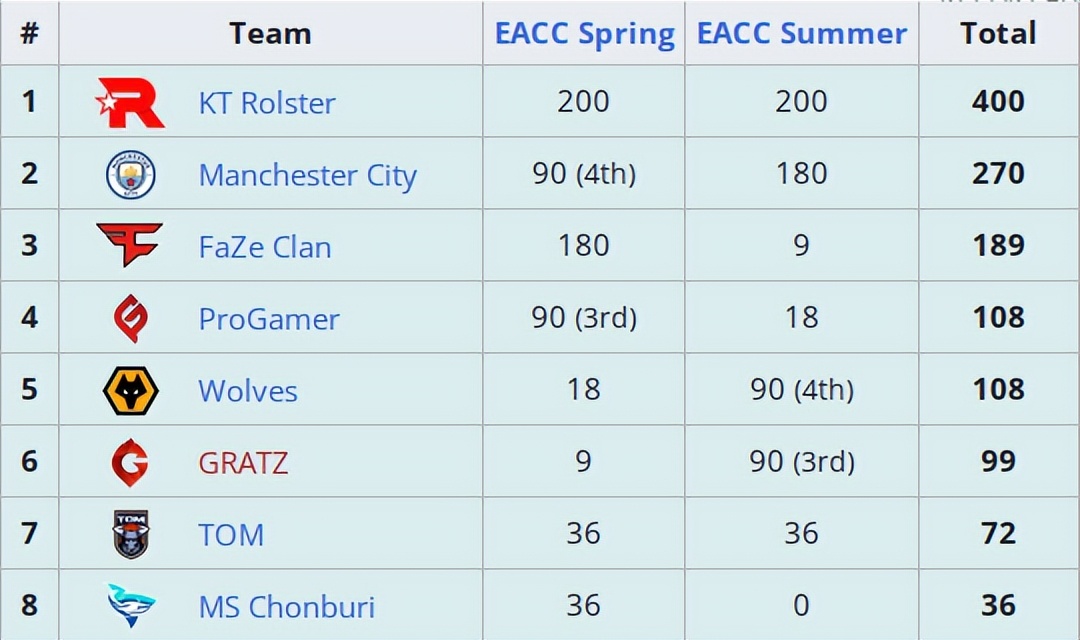Open the MS Chonburi team link
Image resolution: width=1080 pixels, height=640 pixels.
(x=286, y=606)
